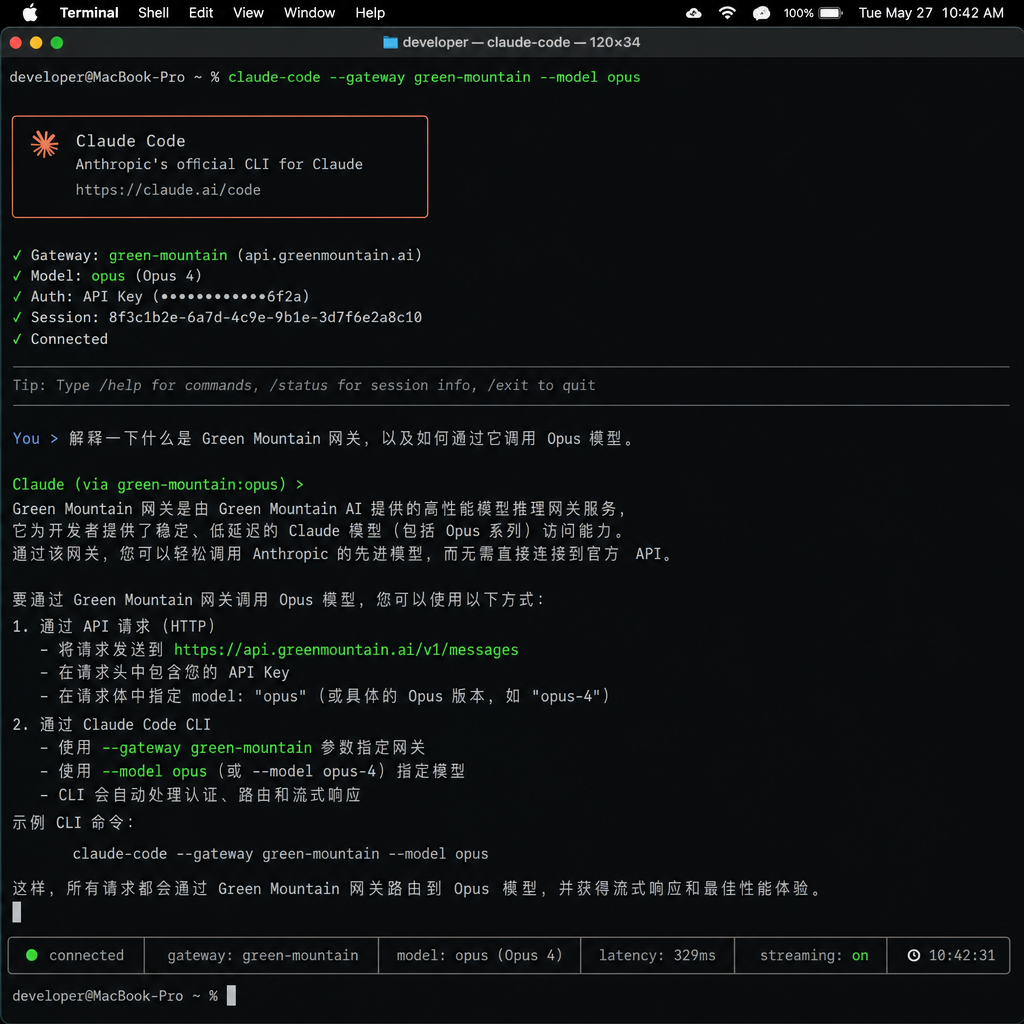1024x1024 pixels.
Task: Close the Terminal window with the red button
Action: 16,42
